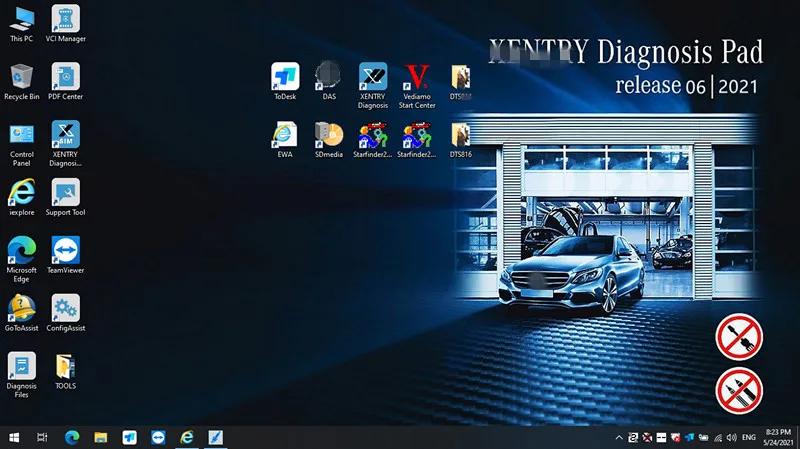Screen dimensions: 800x449
Task: Select the ConfigAssist gear icon
Action: coord(65,313)
